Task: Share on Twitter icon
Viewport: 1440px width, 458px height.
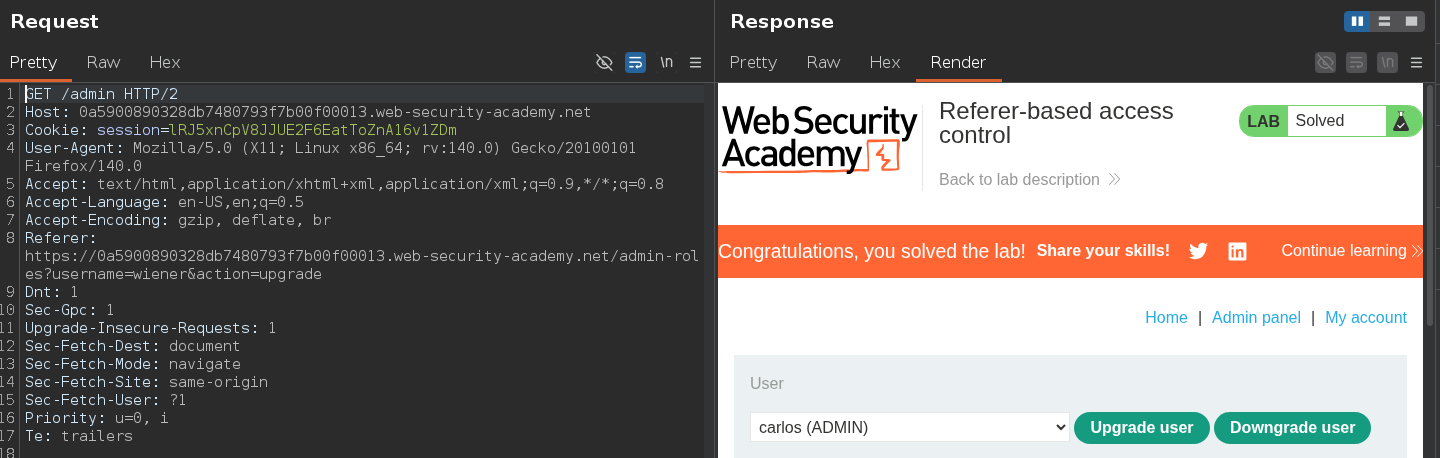Action: coord(1198,251)
